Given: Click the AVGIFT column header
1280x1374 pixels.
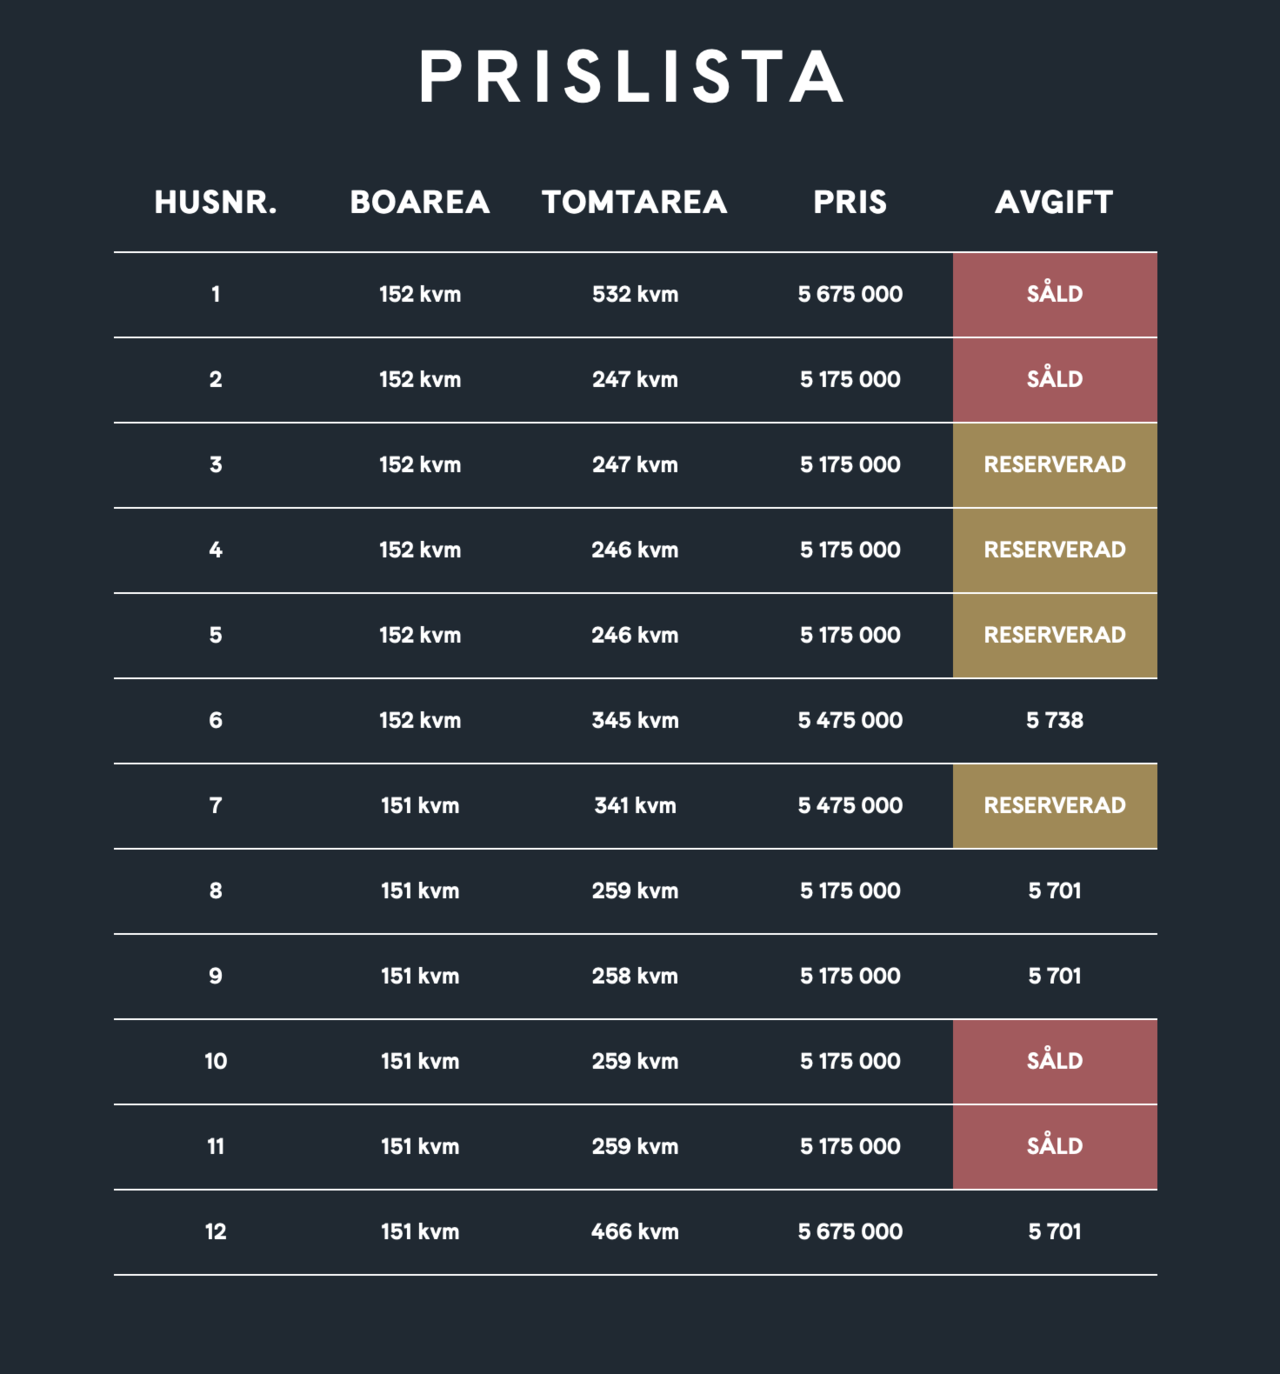Looking at the screenshot, I should (1054, 203).
